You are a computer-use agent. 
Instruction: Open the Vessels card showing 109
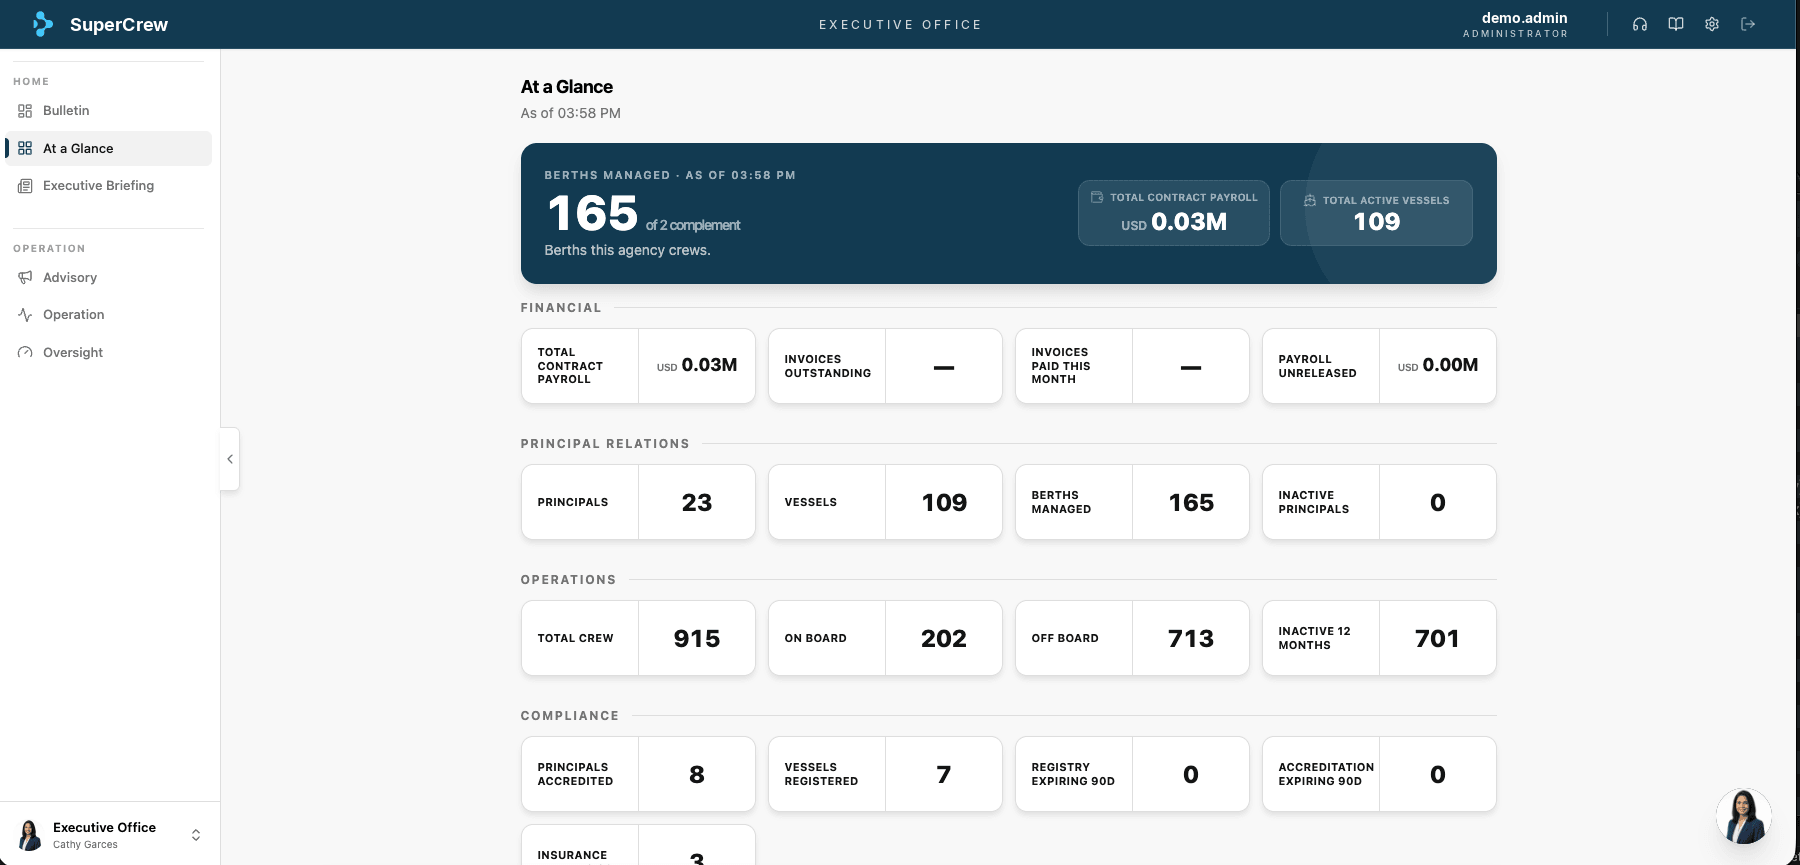[x=885, y=502]
